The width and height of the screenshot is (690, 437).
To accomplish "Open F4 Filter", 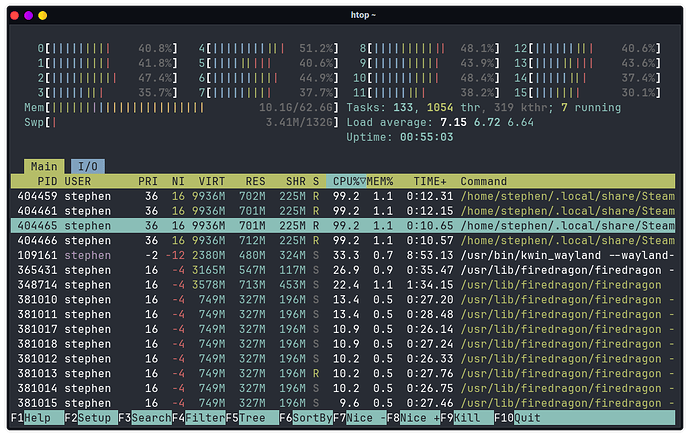I will tap(198, 418).
